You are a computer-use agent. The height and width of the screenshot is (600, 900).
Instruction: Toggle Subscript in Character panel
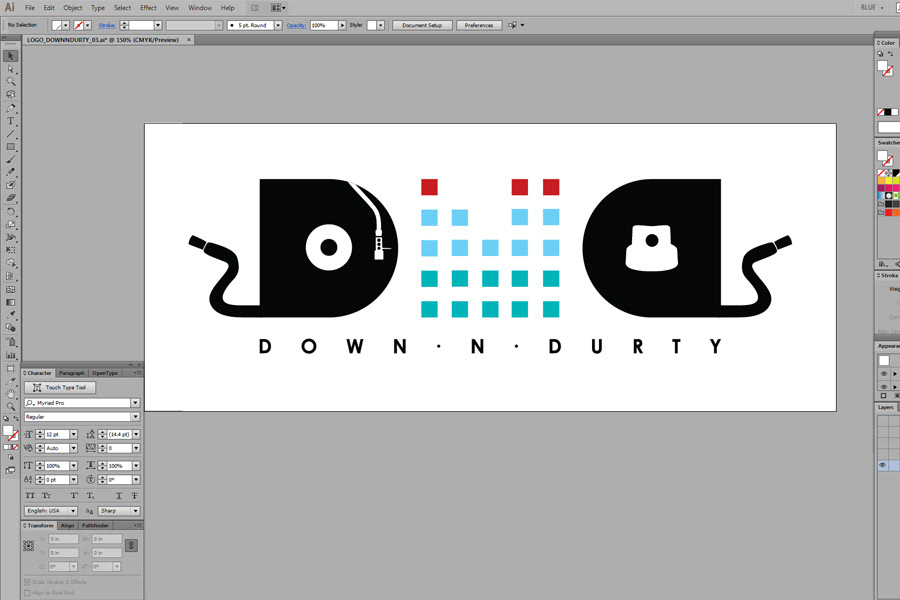click(x=91, y=496)
